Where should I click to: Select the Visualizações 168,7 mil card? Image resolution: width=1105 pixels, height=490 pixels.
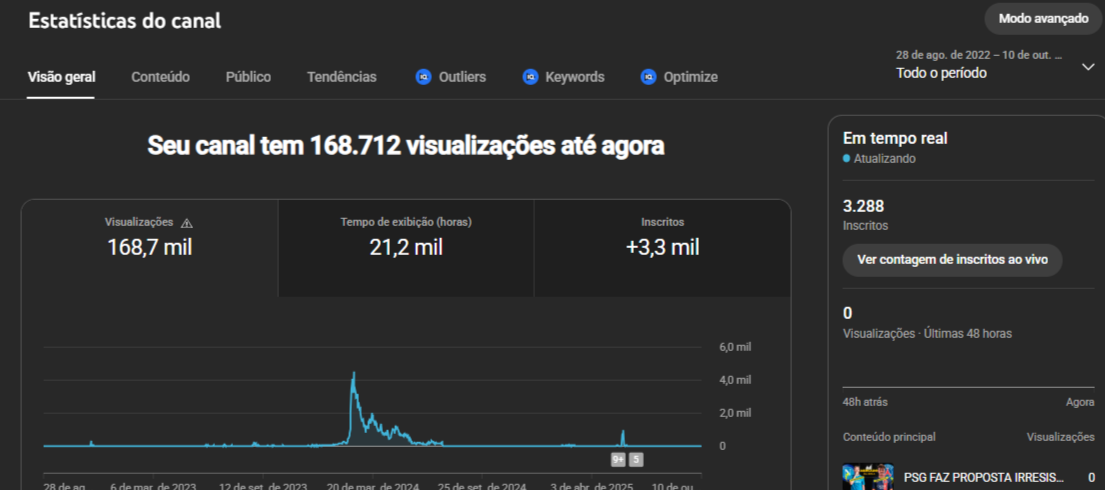(149, 247)
